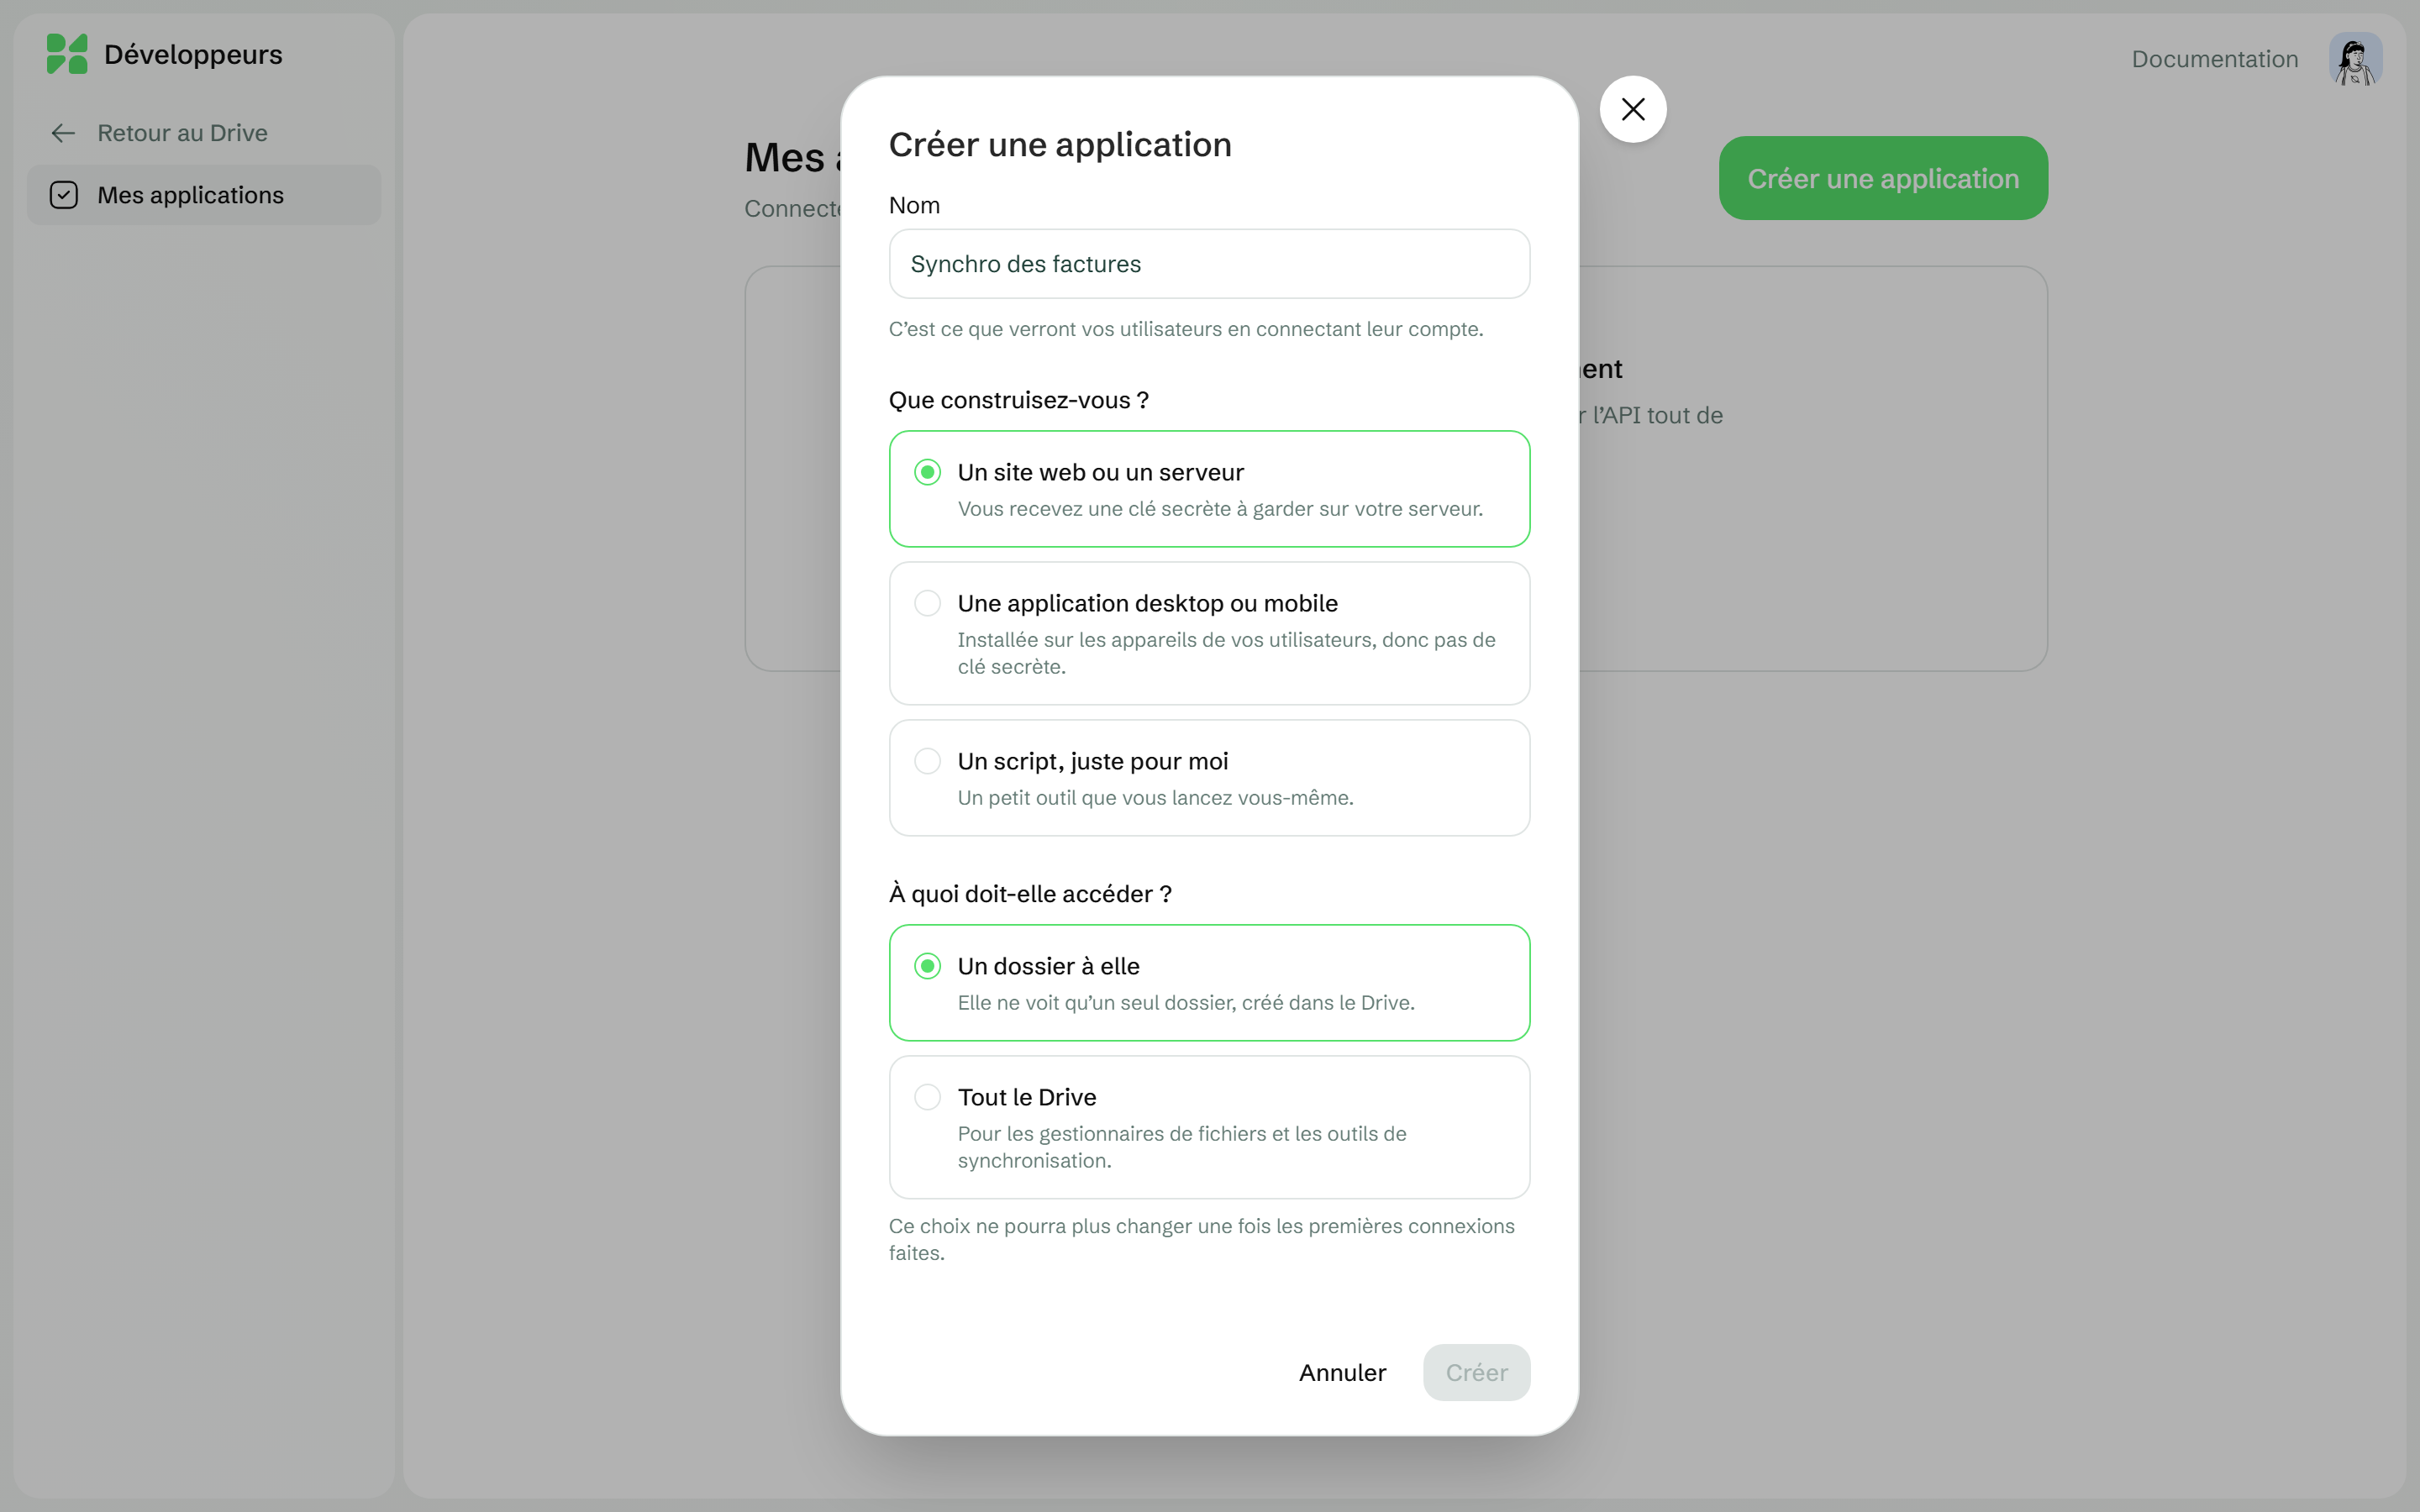Click the Nom field containing 'Synchro des factures'
This screenshot has width=2420, height=1512.
[x=1209, y=264]
